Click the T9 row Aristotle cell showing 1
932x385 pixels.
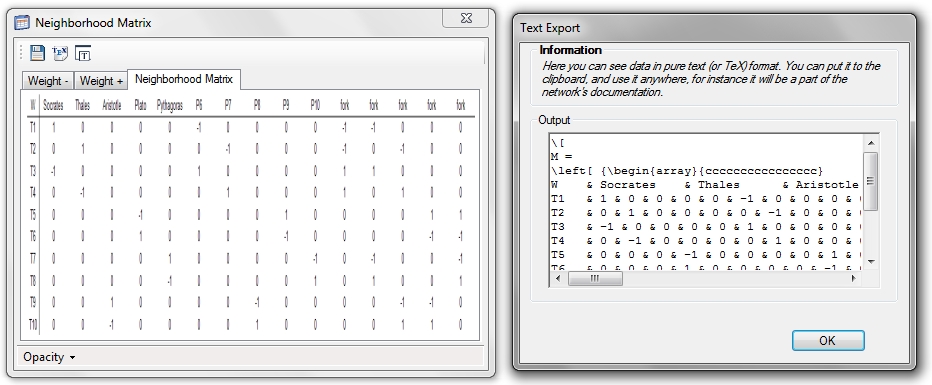click(112, 302)
